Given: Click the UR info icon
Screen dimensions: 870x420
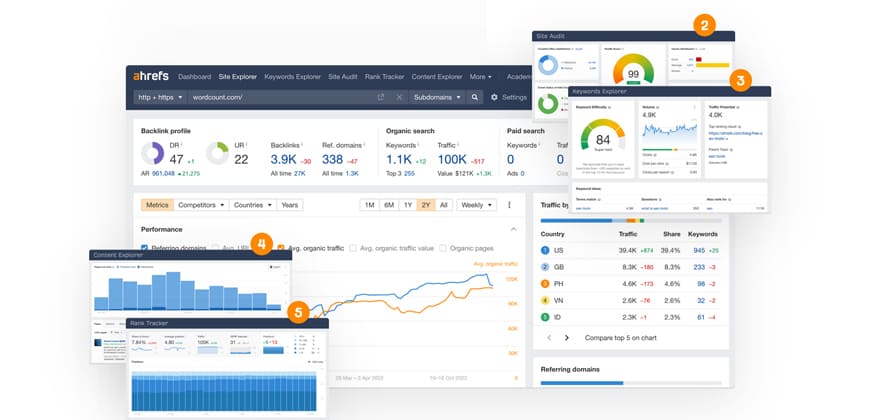Looking at the screenshot, I should (247, 145).
